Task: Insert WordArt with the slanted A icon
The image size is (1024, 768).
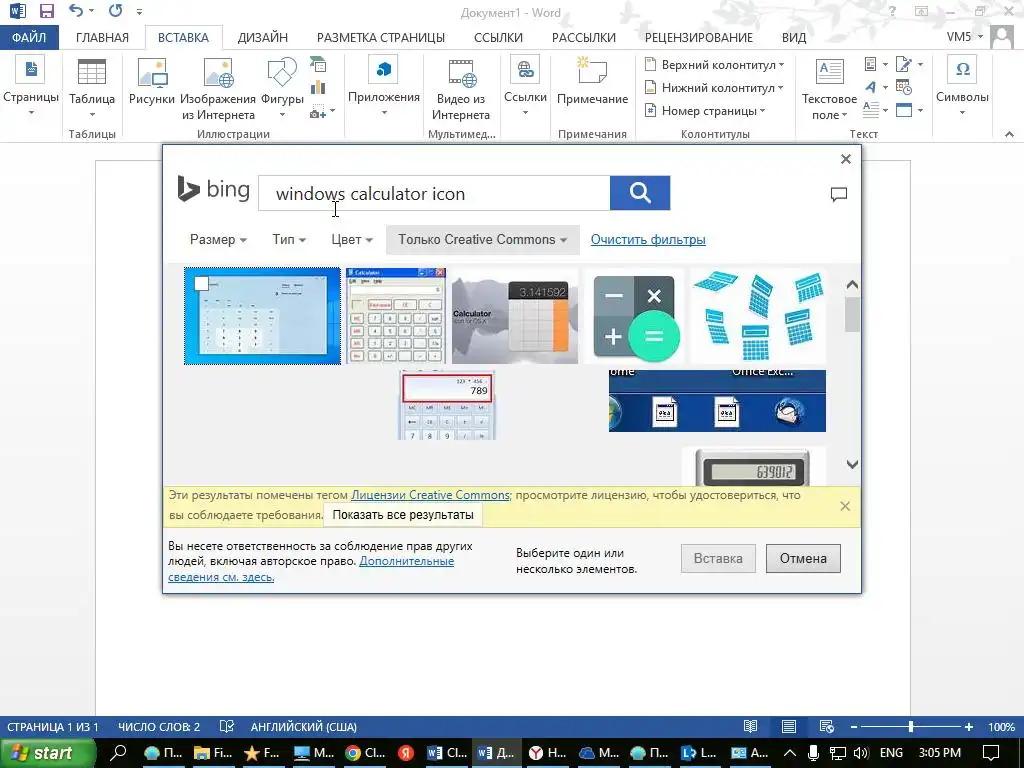Action: pyautogui.click(x=871, y=87)
